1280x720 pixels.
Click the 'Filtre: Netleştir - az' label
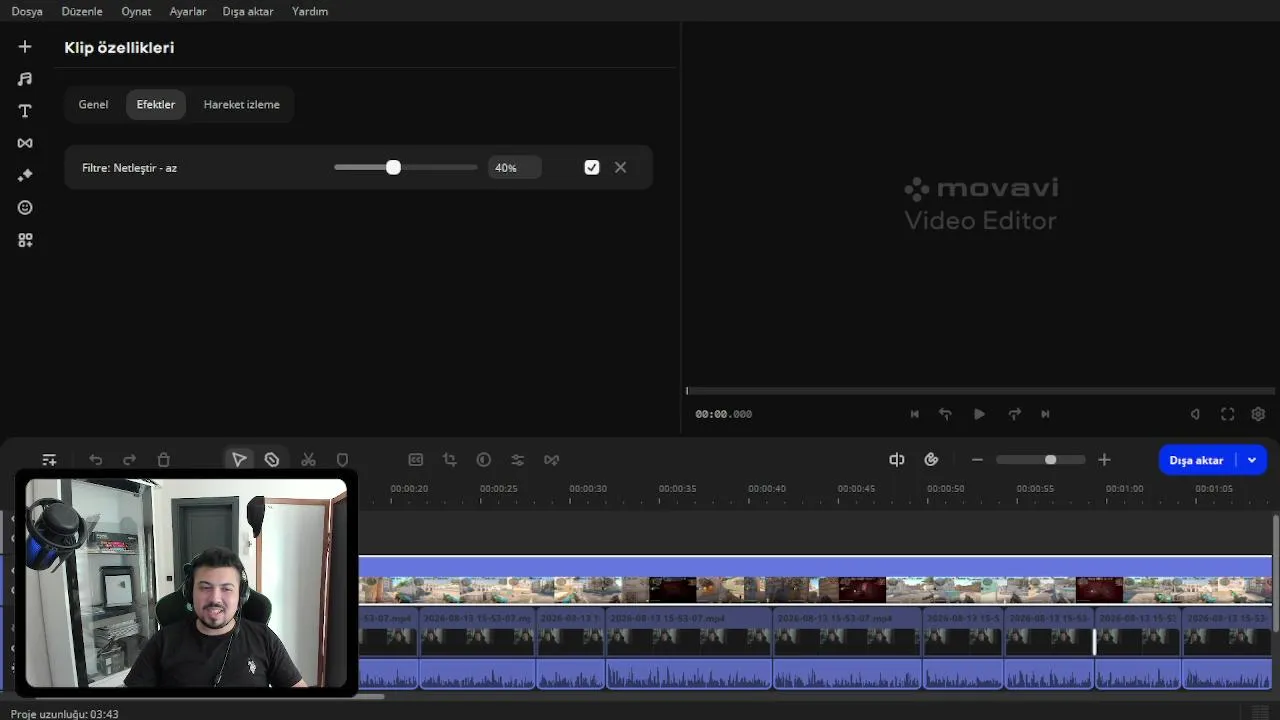(130, 168)
